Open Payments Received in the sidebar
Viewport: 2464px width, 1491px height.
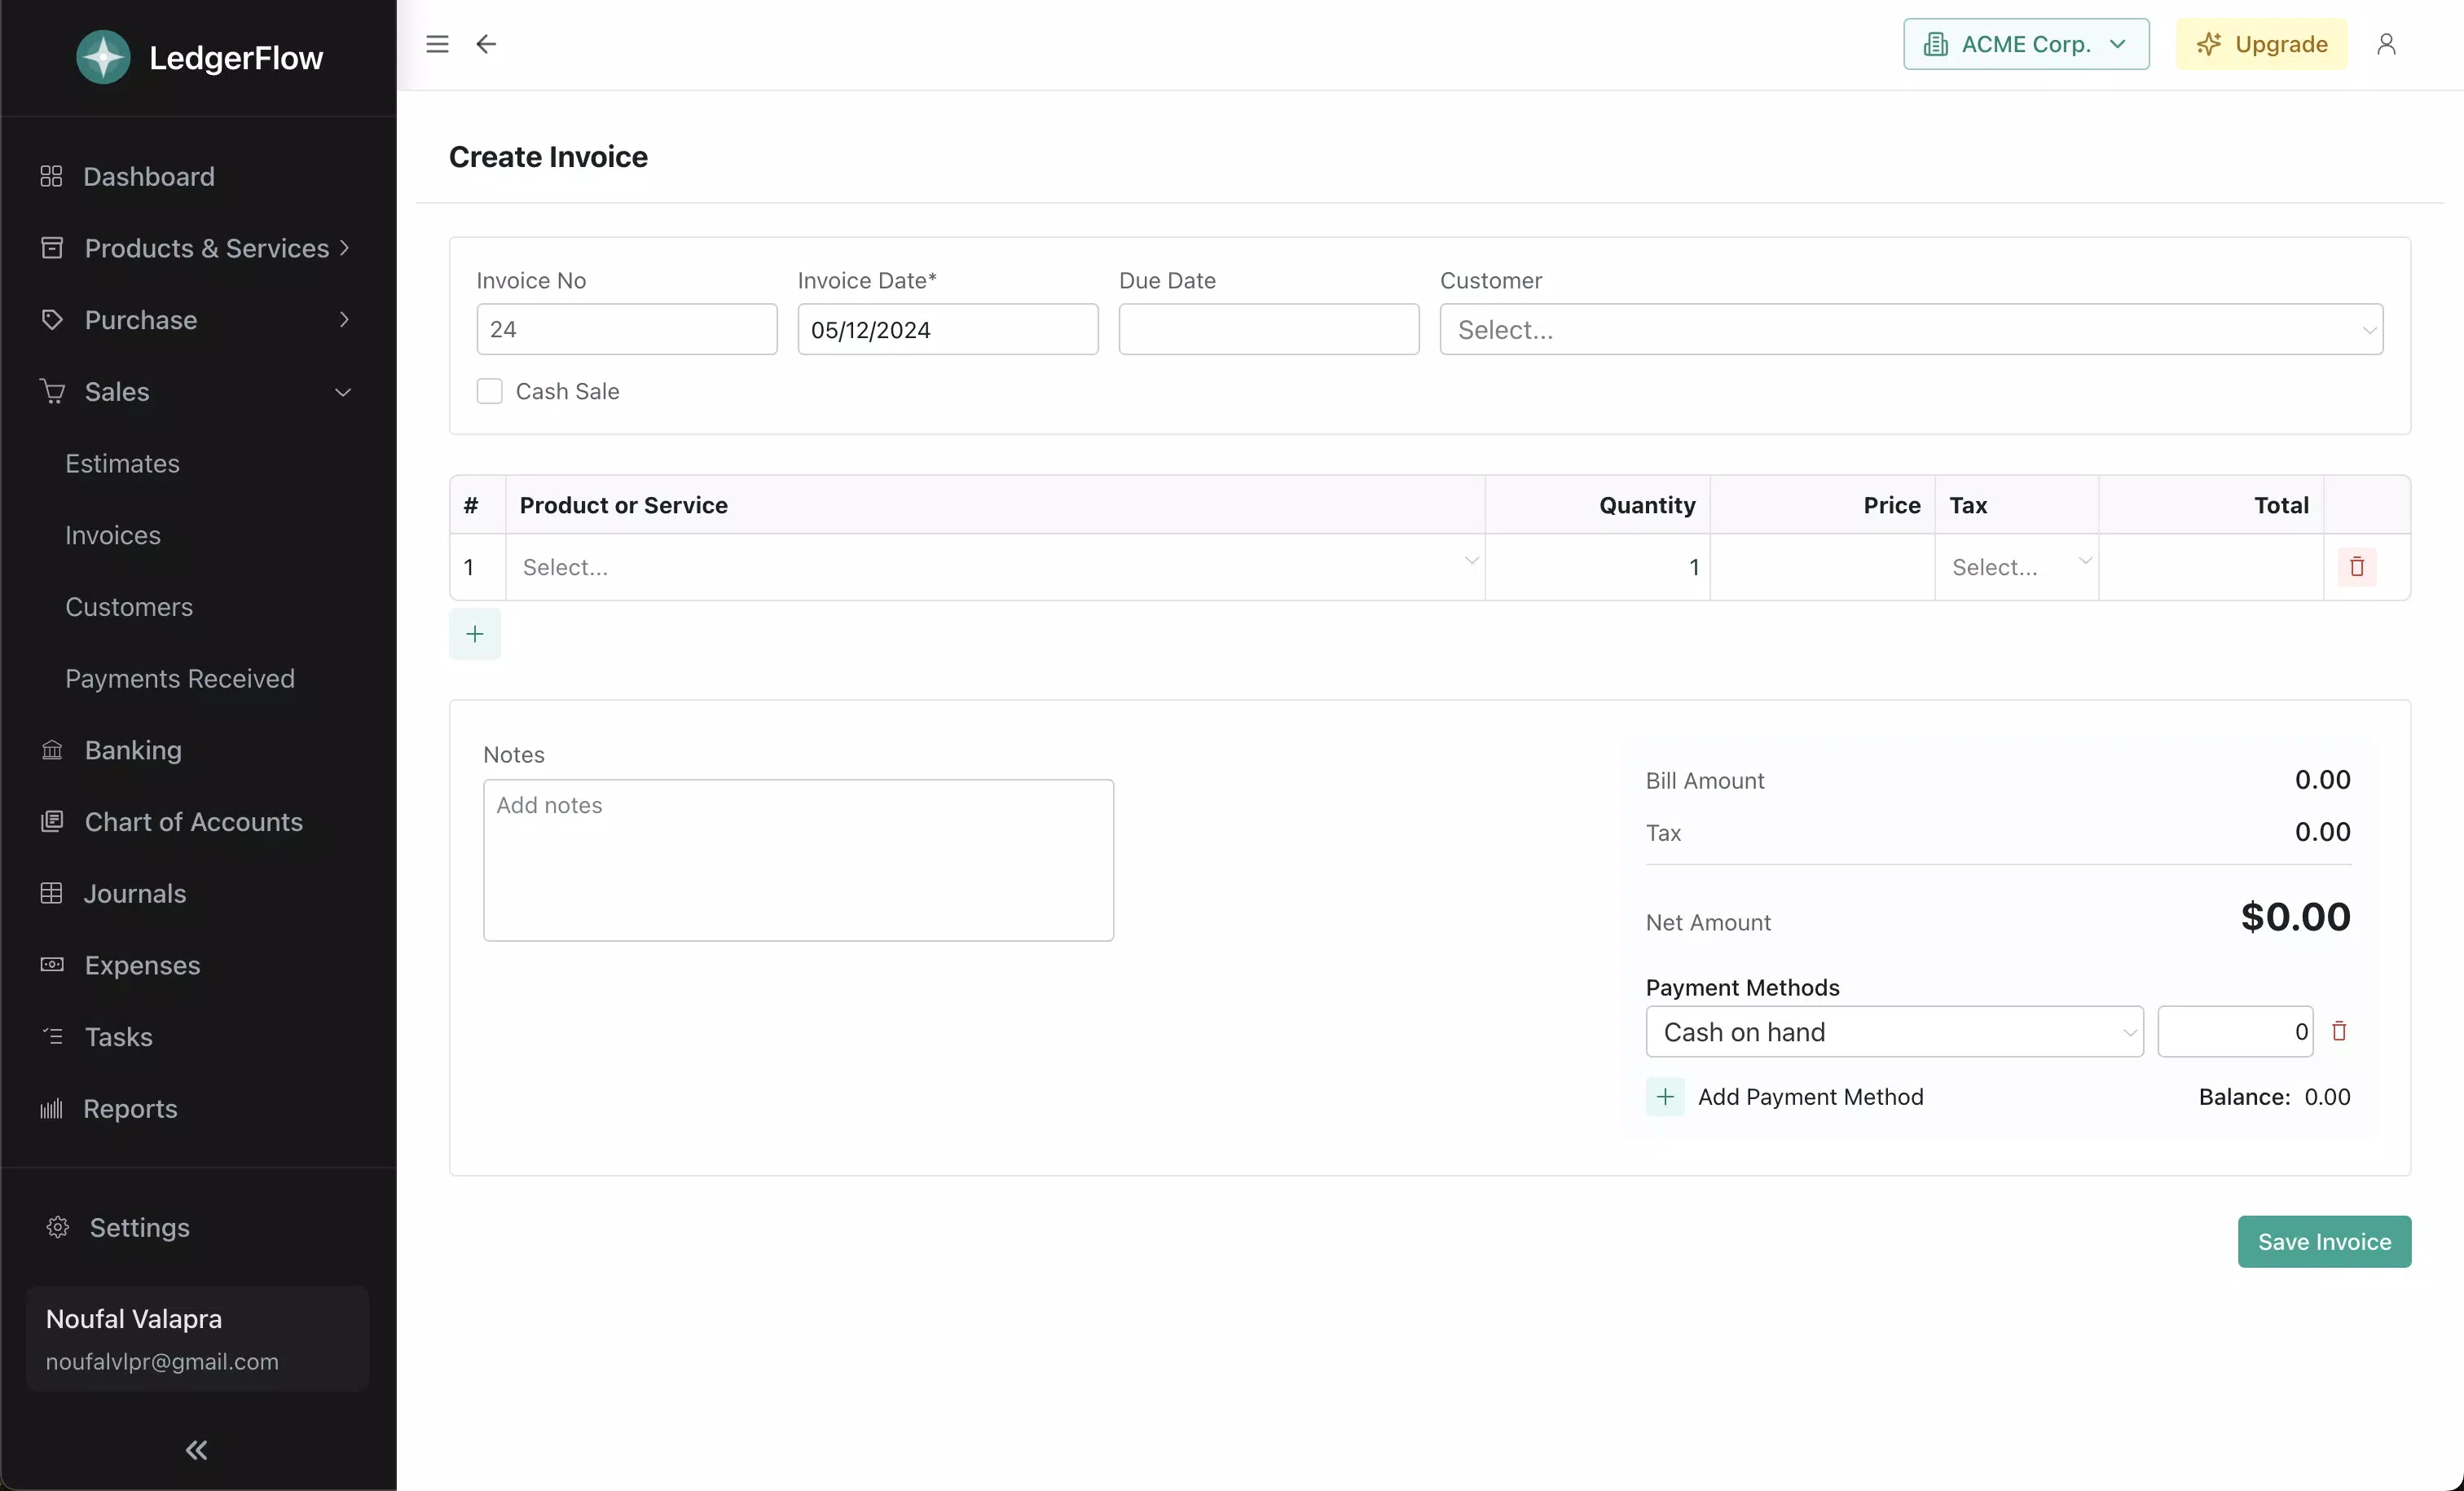pos(180,678)
